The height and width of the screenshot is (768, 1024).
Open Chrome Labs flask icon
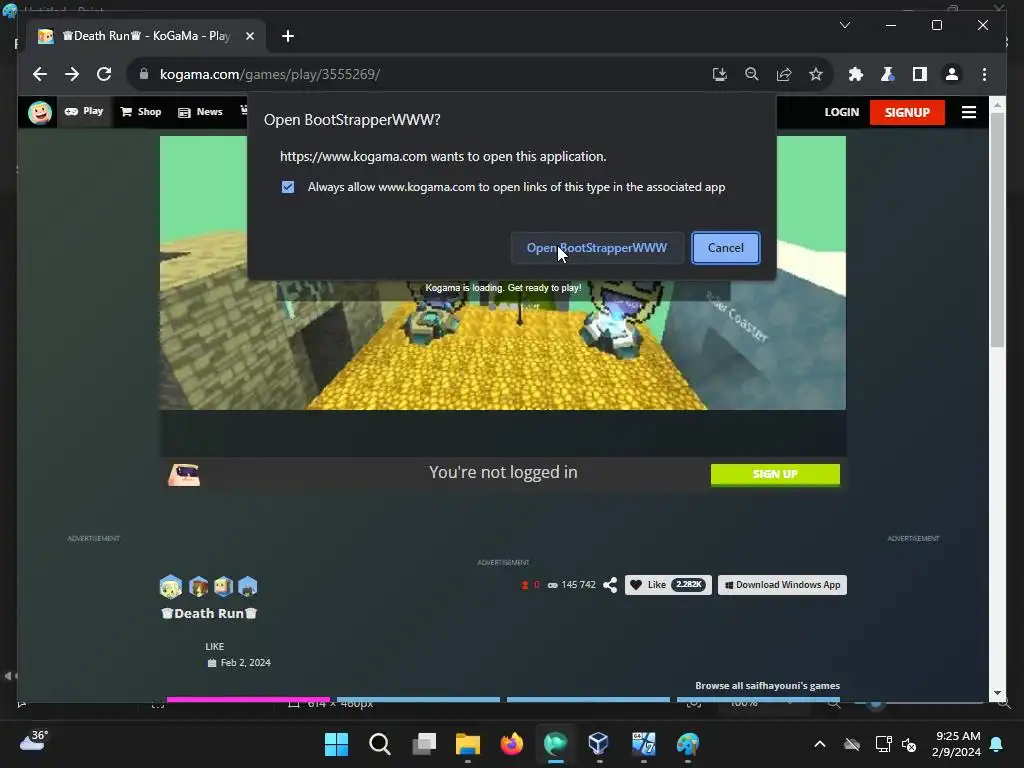coord(888,74)
